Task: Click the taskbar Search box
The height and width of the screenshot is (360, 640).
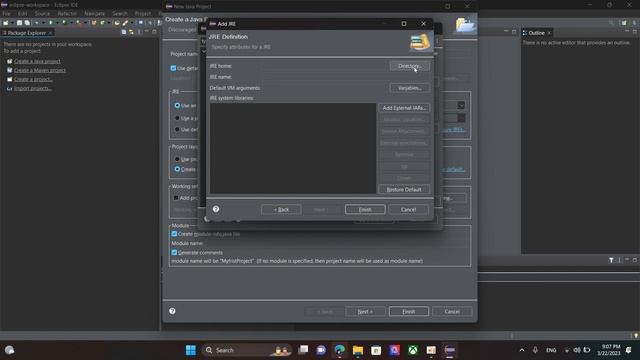Action: (247, 350)
